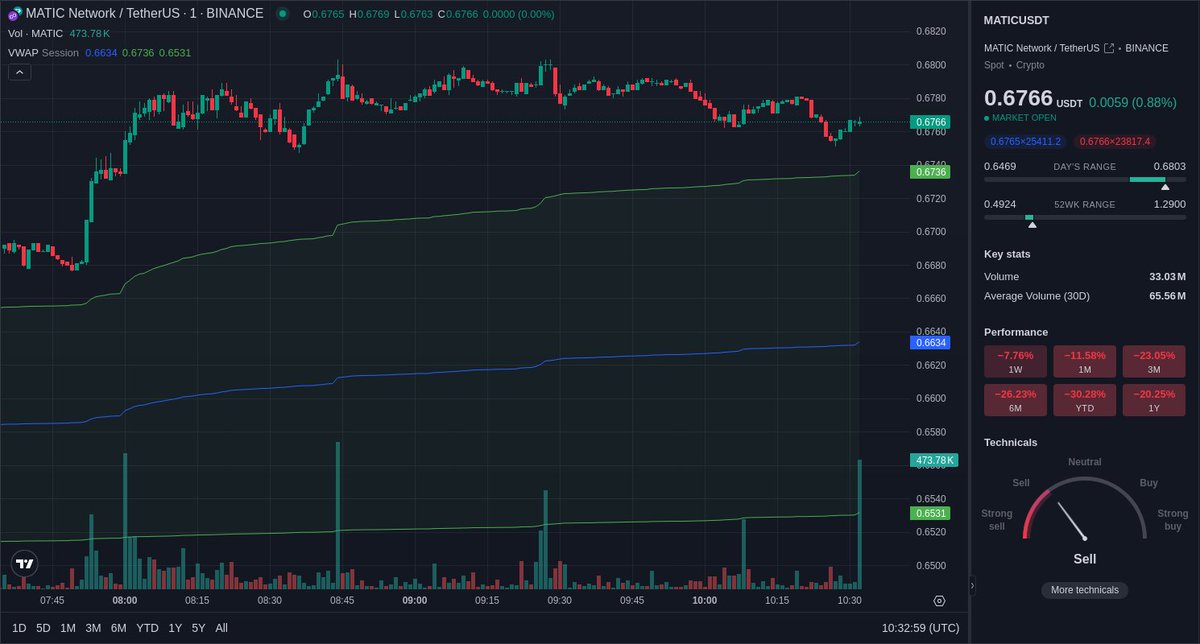
Task: Click the 10:32:59 (UTC) clock
Action: pyautogui.click(x=920, y=628)
